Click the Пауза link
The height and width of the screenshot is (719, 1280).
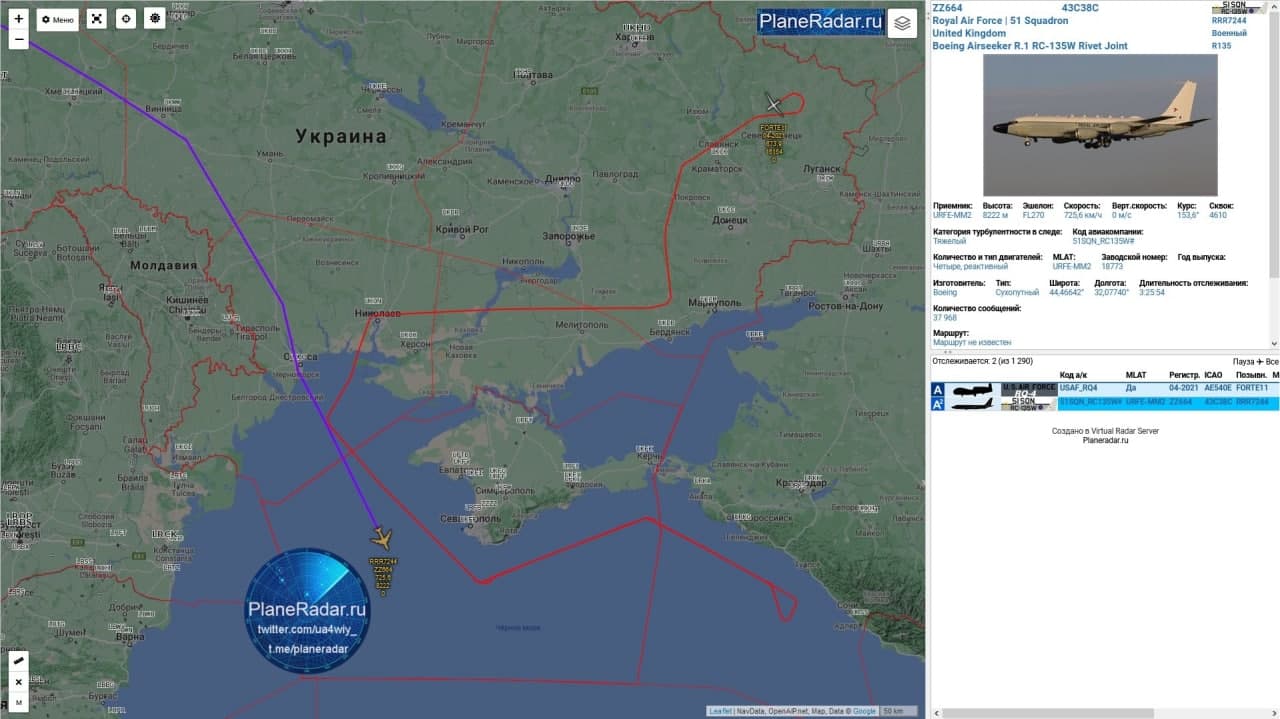click(1243, 361)
